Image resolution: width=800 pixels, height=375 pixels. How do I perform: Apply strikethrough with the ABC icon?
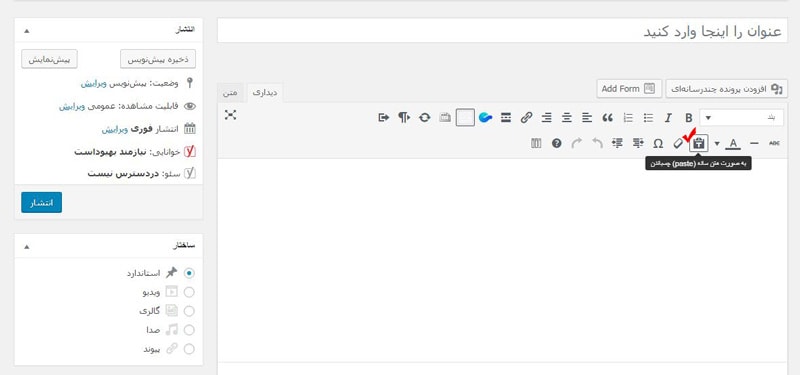pyautogui.click(x=774, y=143)
